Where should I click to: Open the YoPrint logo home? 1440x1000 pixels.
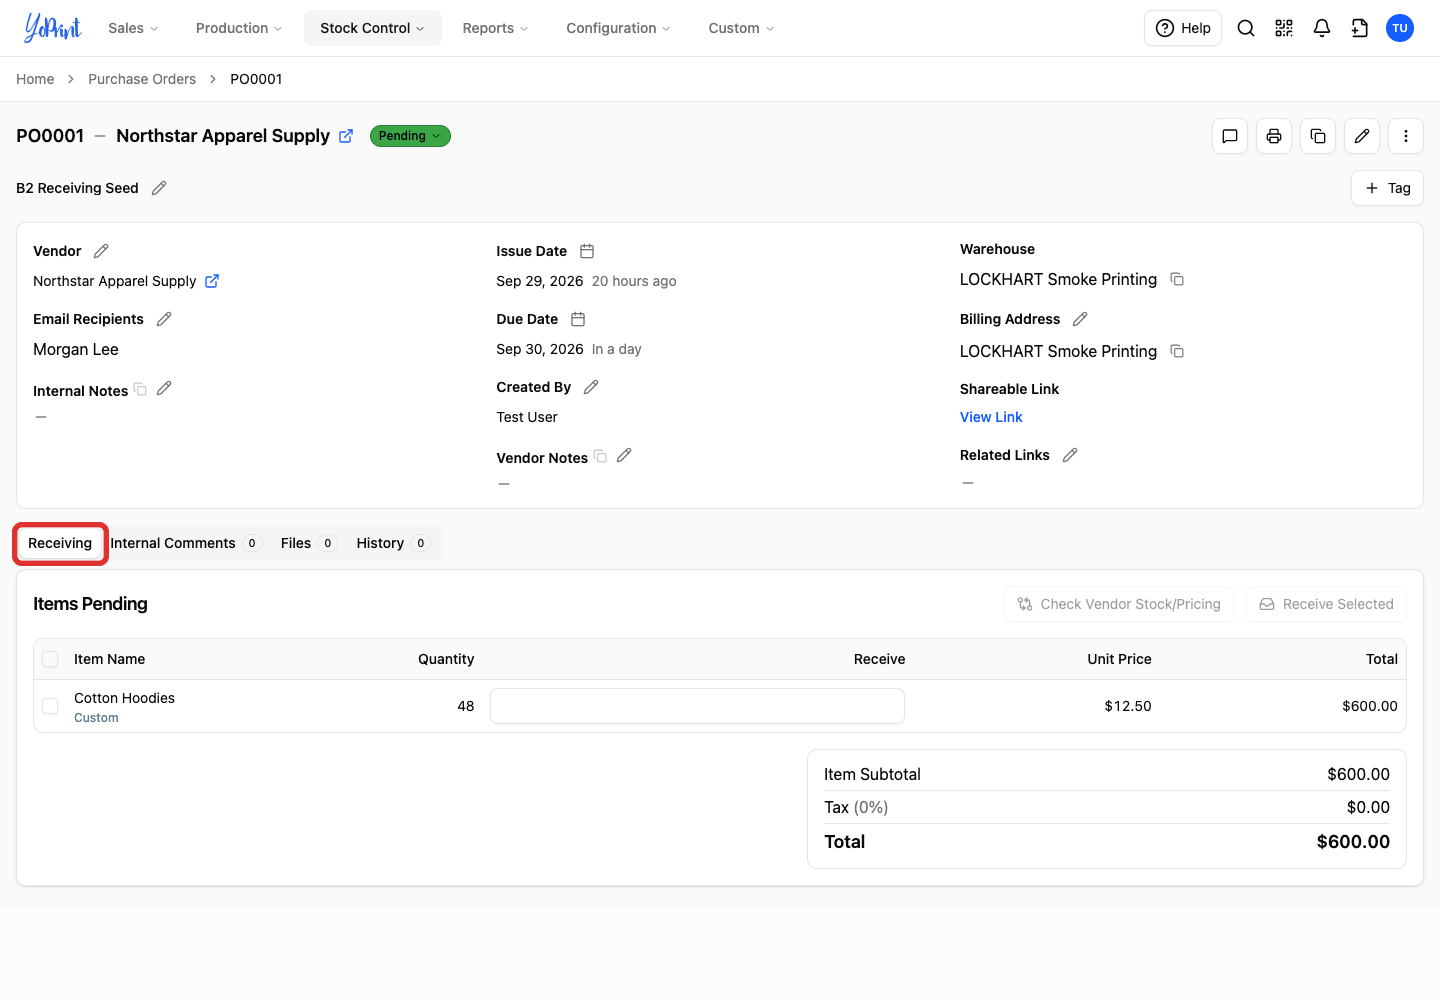pyautogui.click(x=52, y=28)
